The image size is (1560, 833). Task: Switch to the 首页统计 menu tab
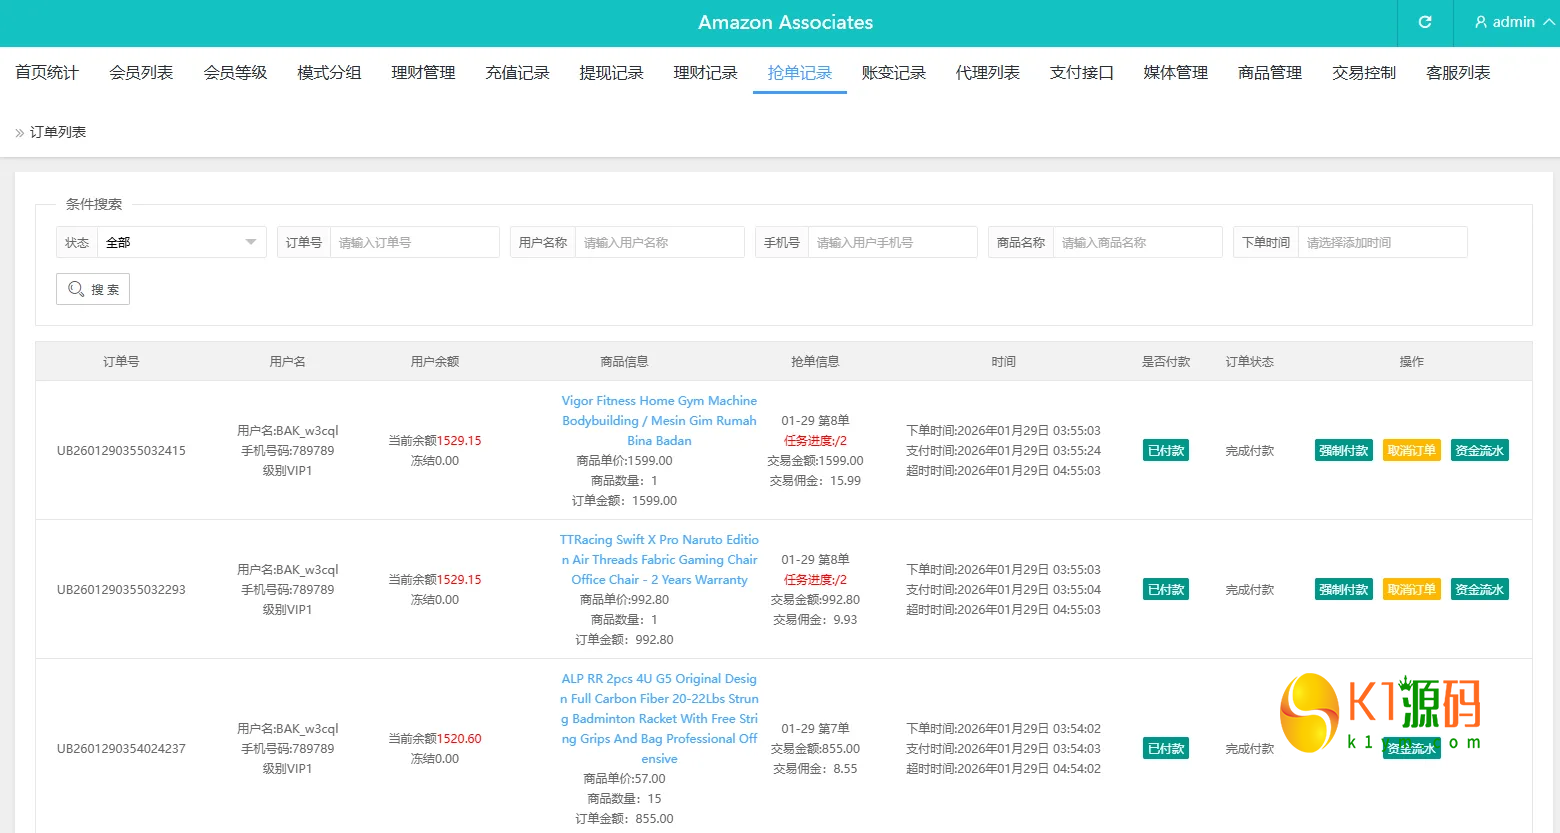[46, 72]
